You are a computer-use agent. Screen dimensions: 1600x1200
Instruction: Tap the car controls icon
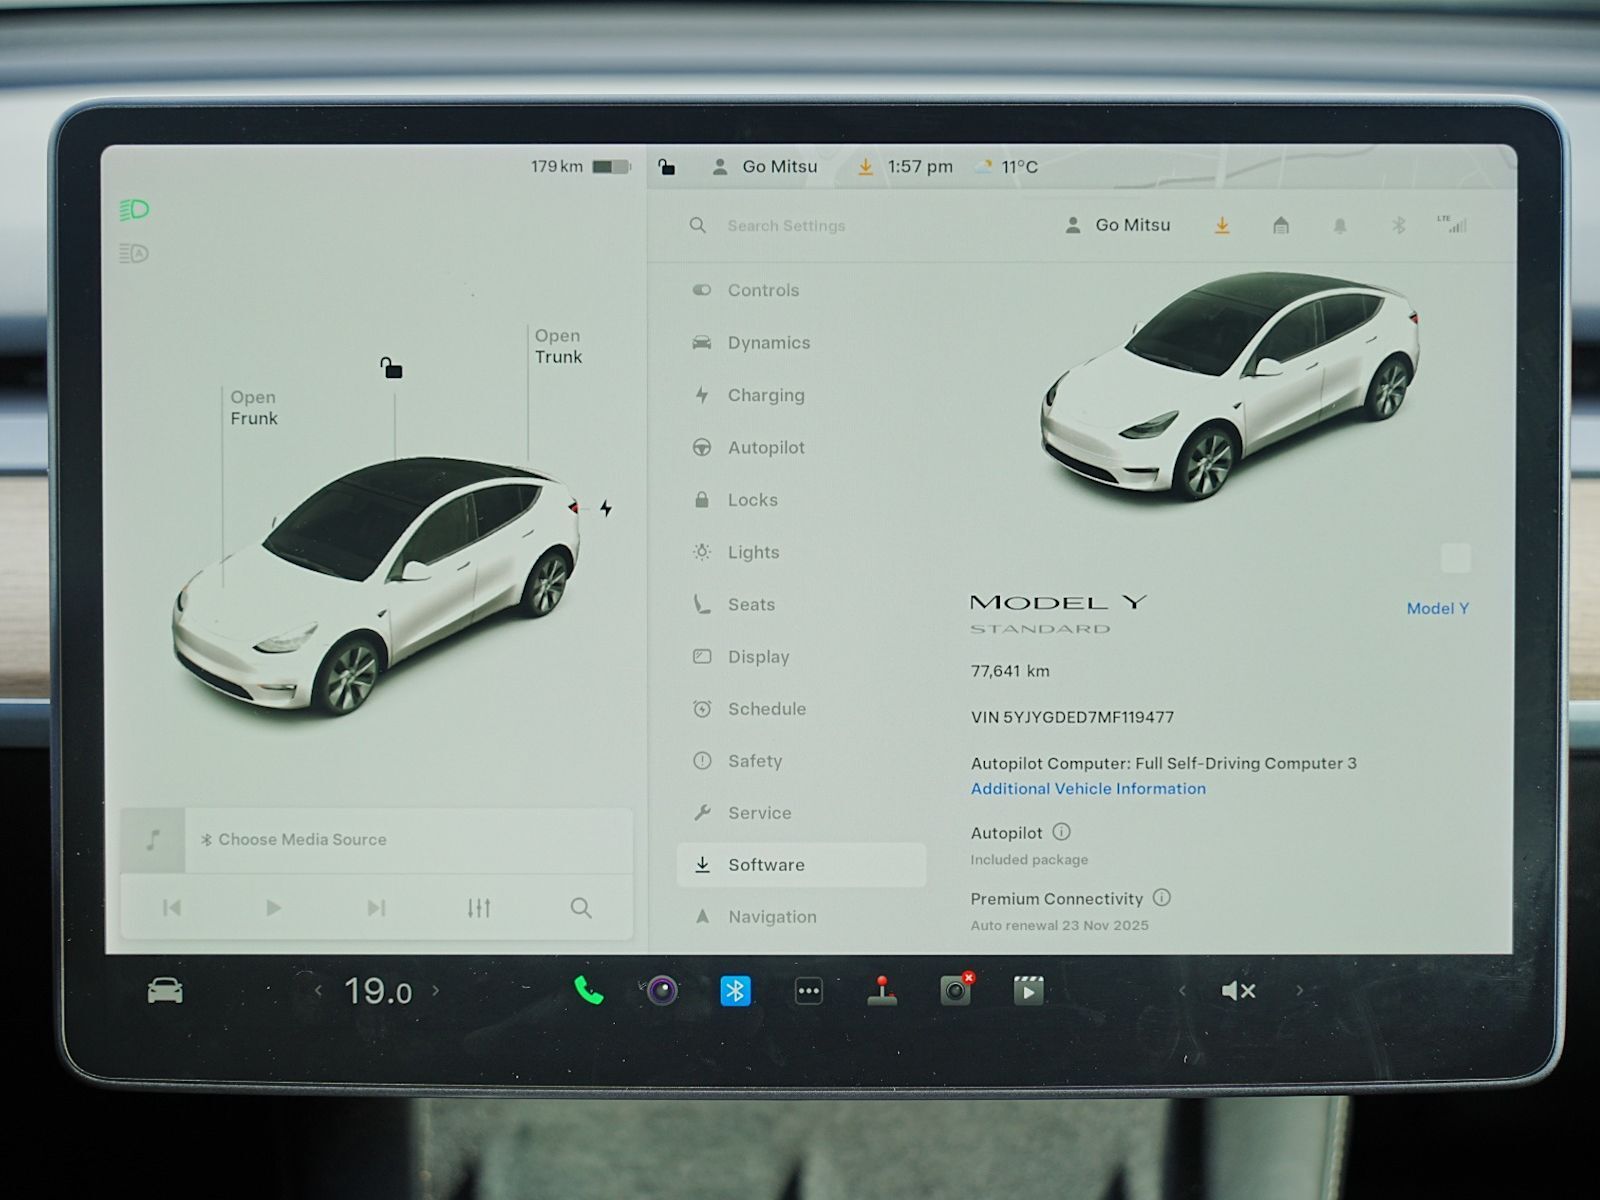165,991
